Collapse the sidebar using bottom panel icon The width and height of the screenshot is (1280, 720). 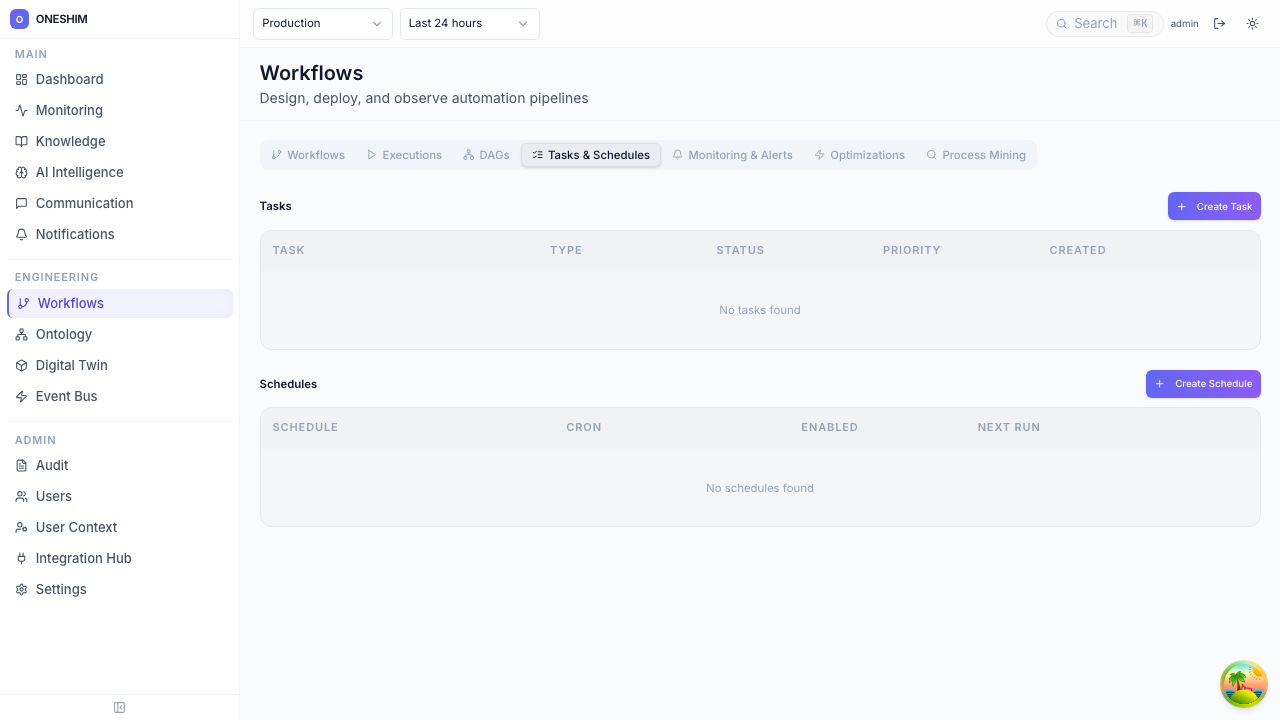click(119, 708)
